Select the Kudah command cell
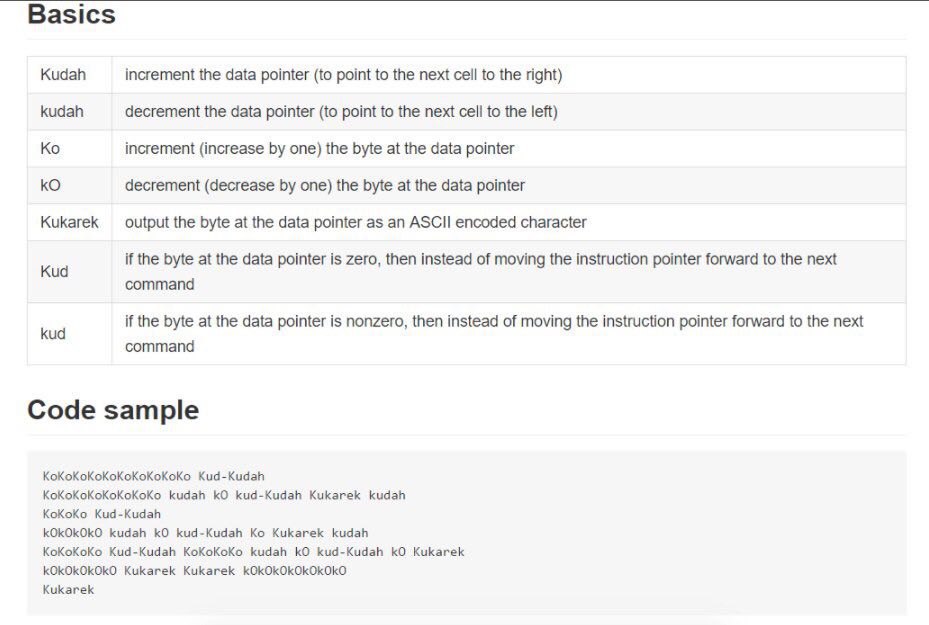This screenshot has width=929, height=625. 69,75
